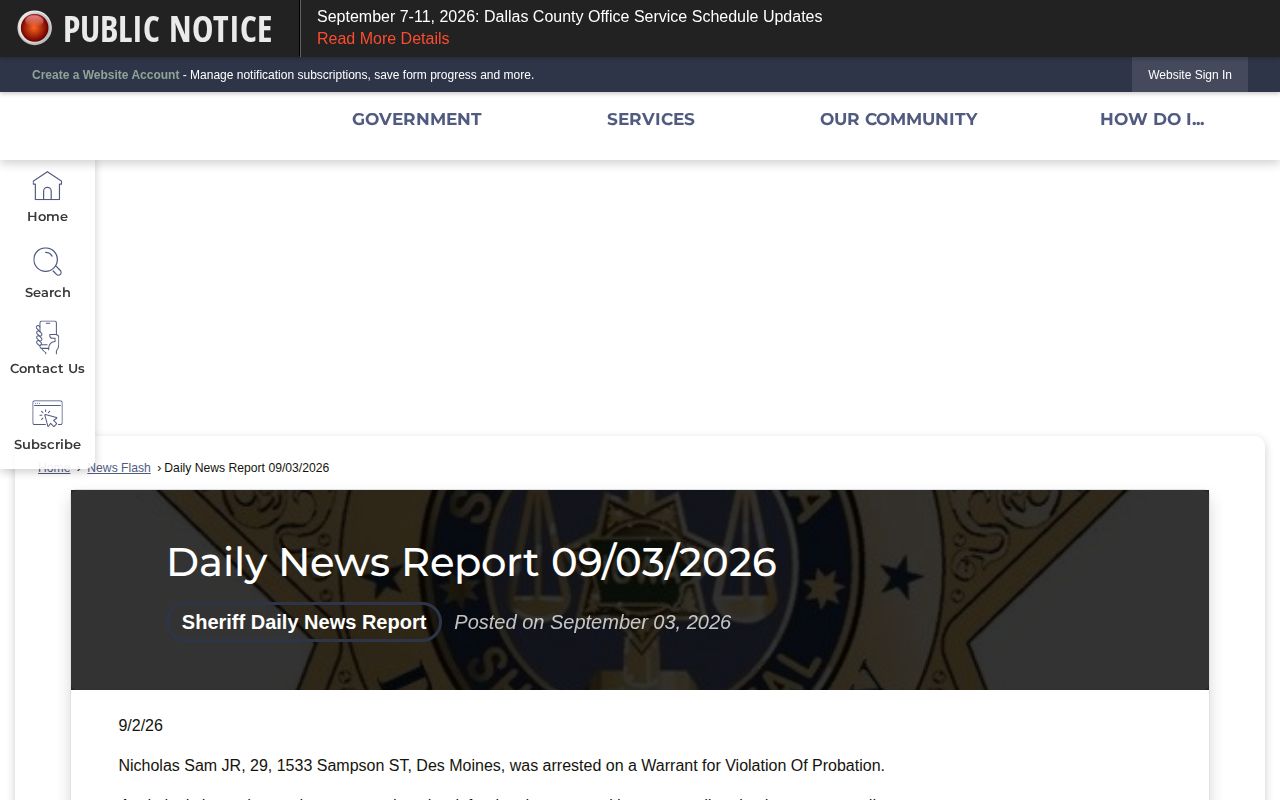Click the Website Sign In button
This screenshot has width=1280, height=800.
[x=1189, y=75]
